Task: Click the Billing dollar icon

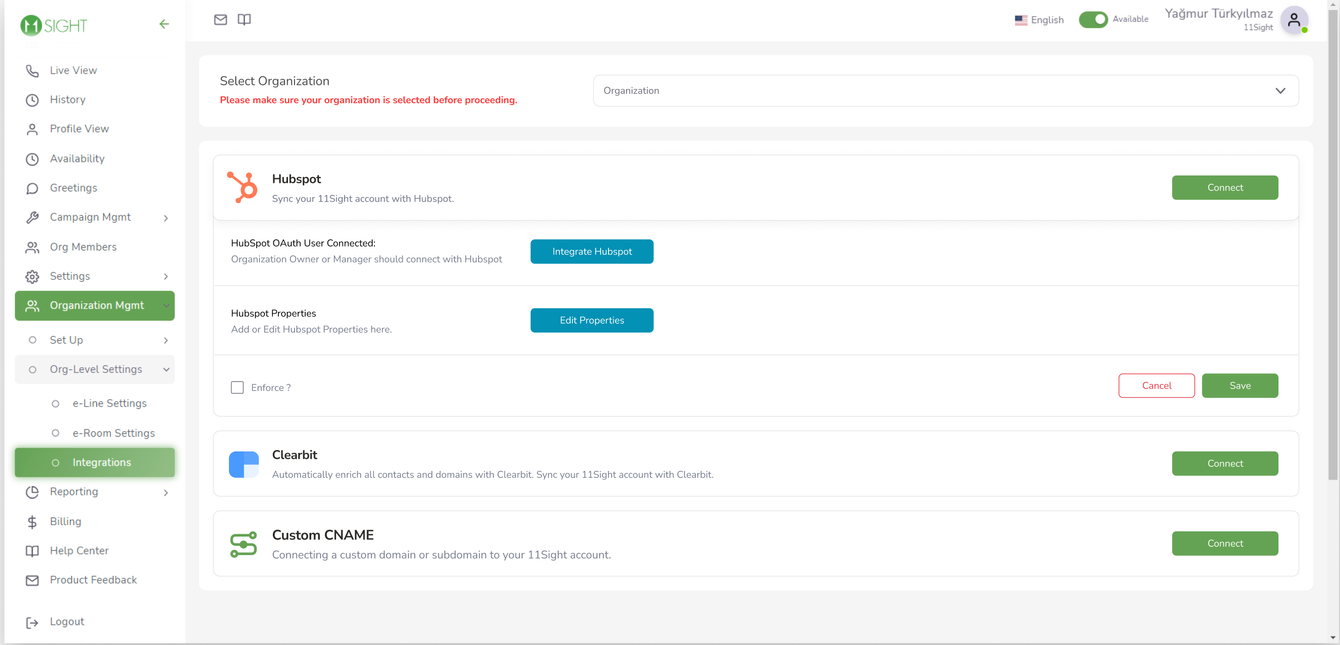Action: [x=32, y=522]
